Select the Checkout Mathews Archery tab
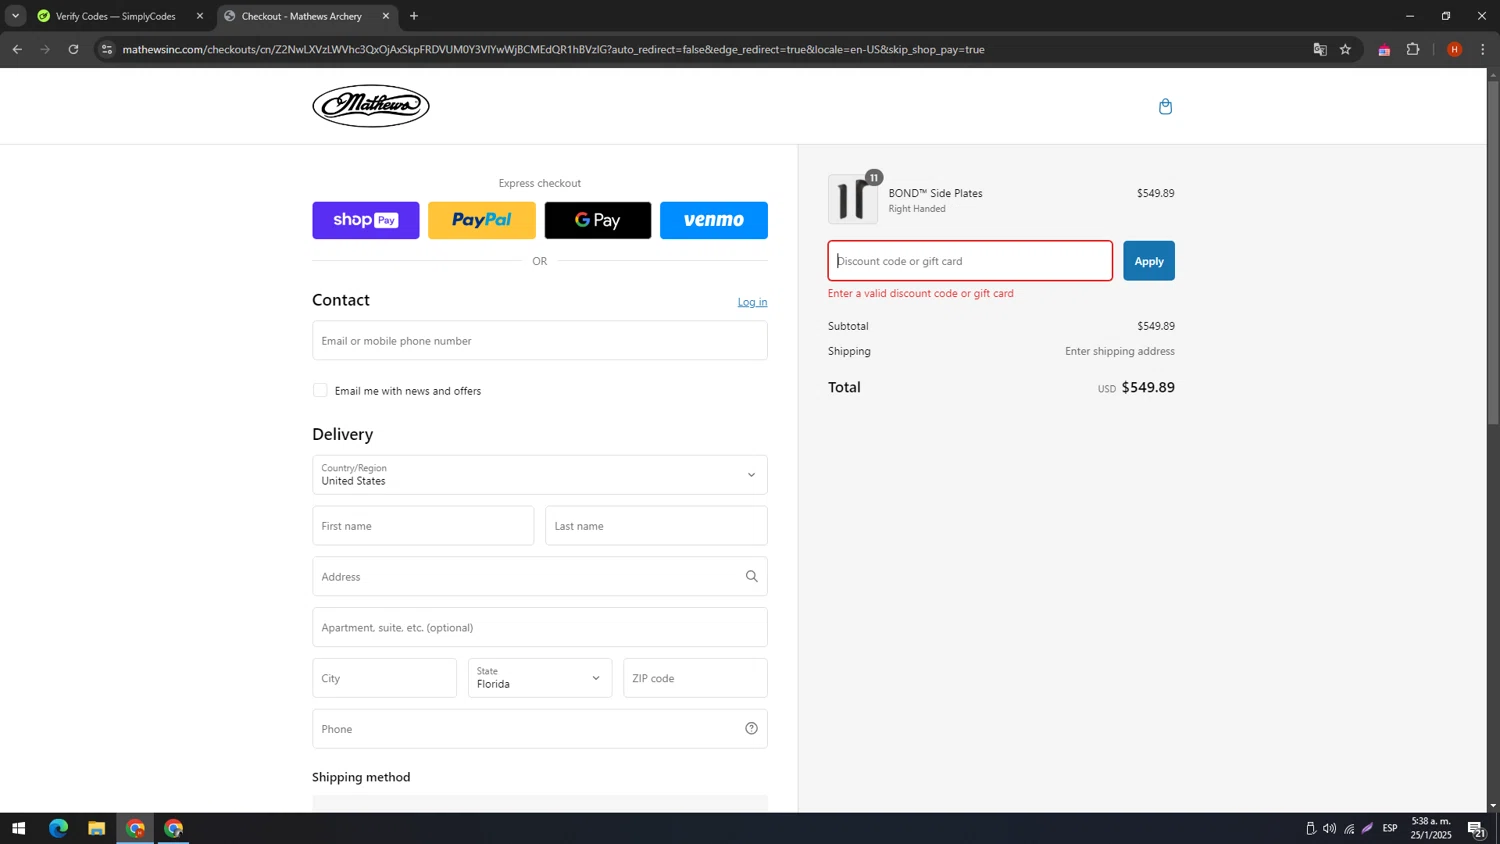This screenshot has height=844, width=1500. click(x=306, y=16)
